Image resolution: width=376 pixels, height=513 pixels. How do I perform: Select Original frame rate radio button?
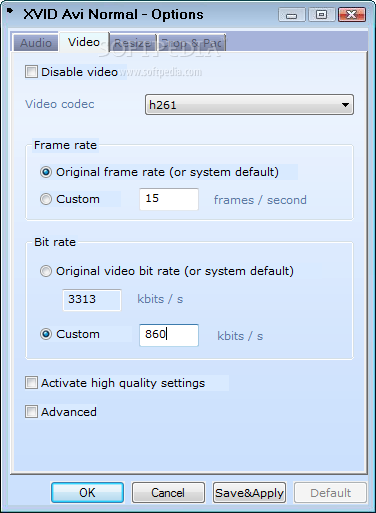coord(46,172)
